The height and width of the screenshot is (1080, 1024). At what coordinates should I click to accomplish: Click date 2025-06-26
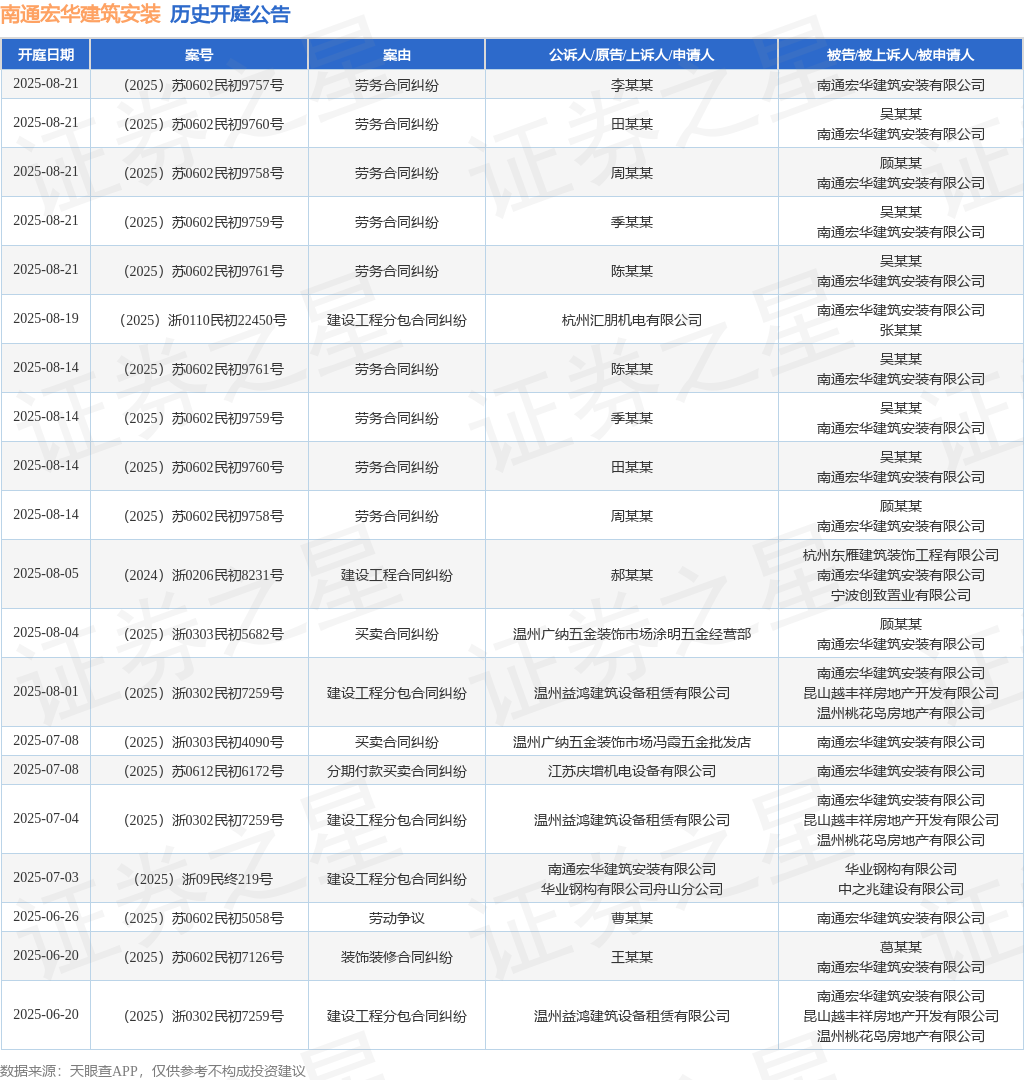[45, 916]
